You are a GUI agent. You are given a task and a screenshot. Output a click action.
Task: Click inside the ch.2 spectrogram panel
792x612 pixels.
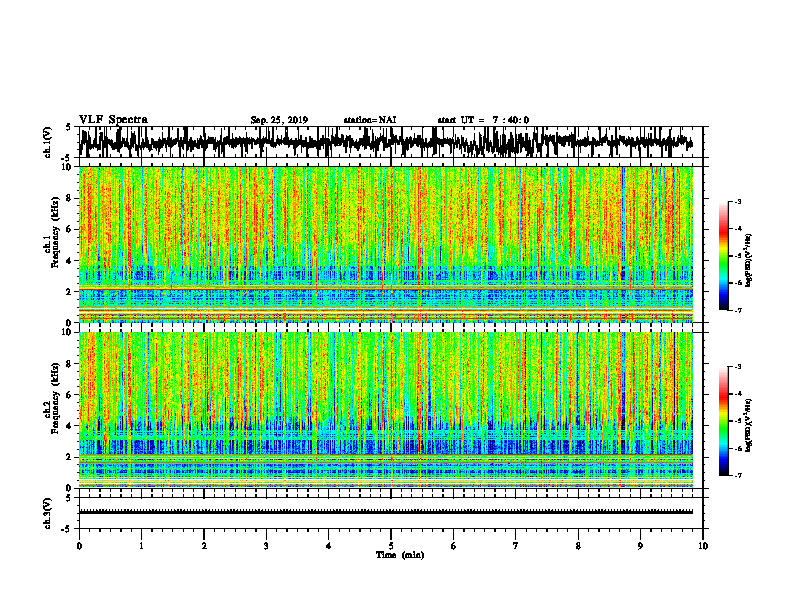tap(386, 410)
